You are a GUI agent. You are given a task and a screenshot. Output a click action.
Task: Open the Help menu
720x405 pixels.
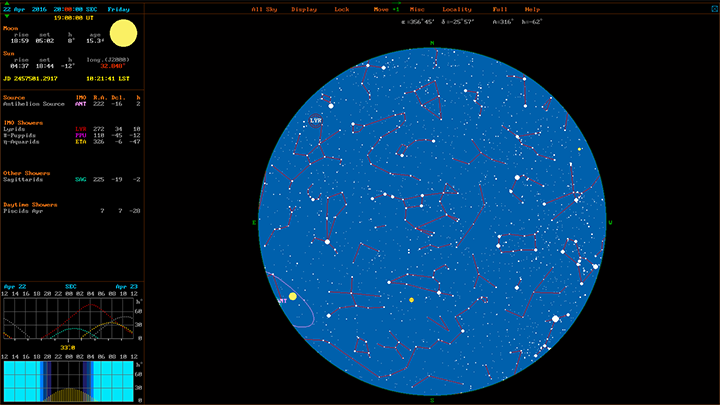533,8
